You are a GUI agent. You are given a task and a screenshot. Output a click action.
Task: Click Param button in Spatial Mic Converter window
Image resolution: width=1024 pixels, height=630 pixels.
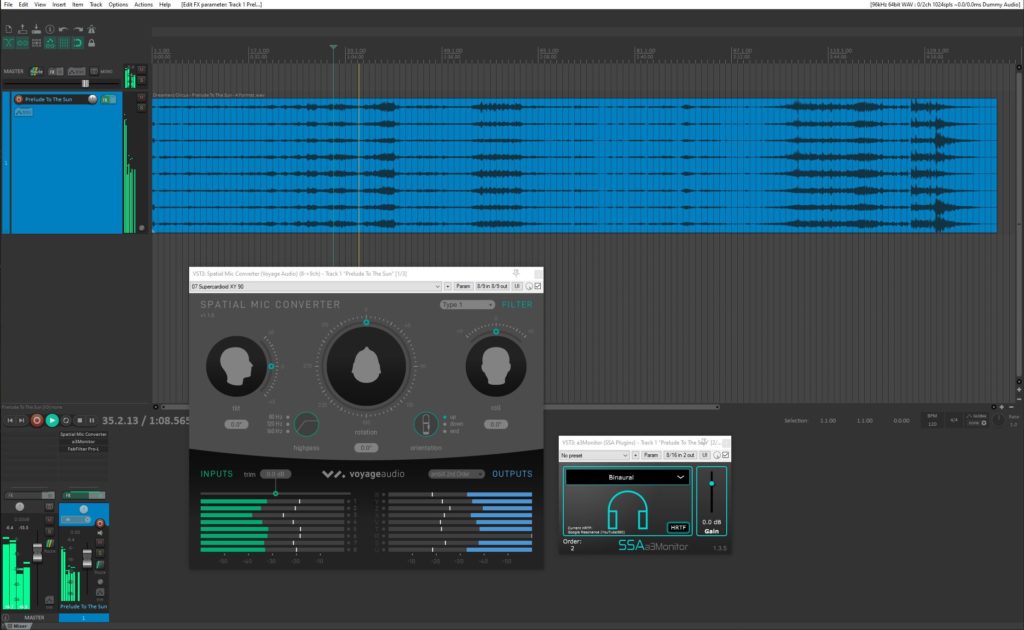[462, 287]
